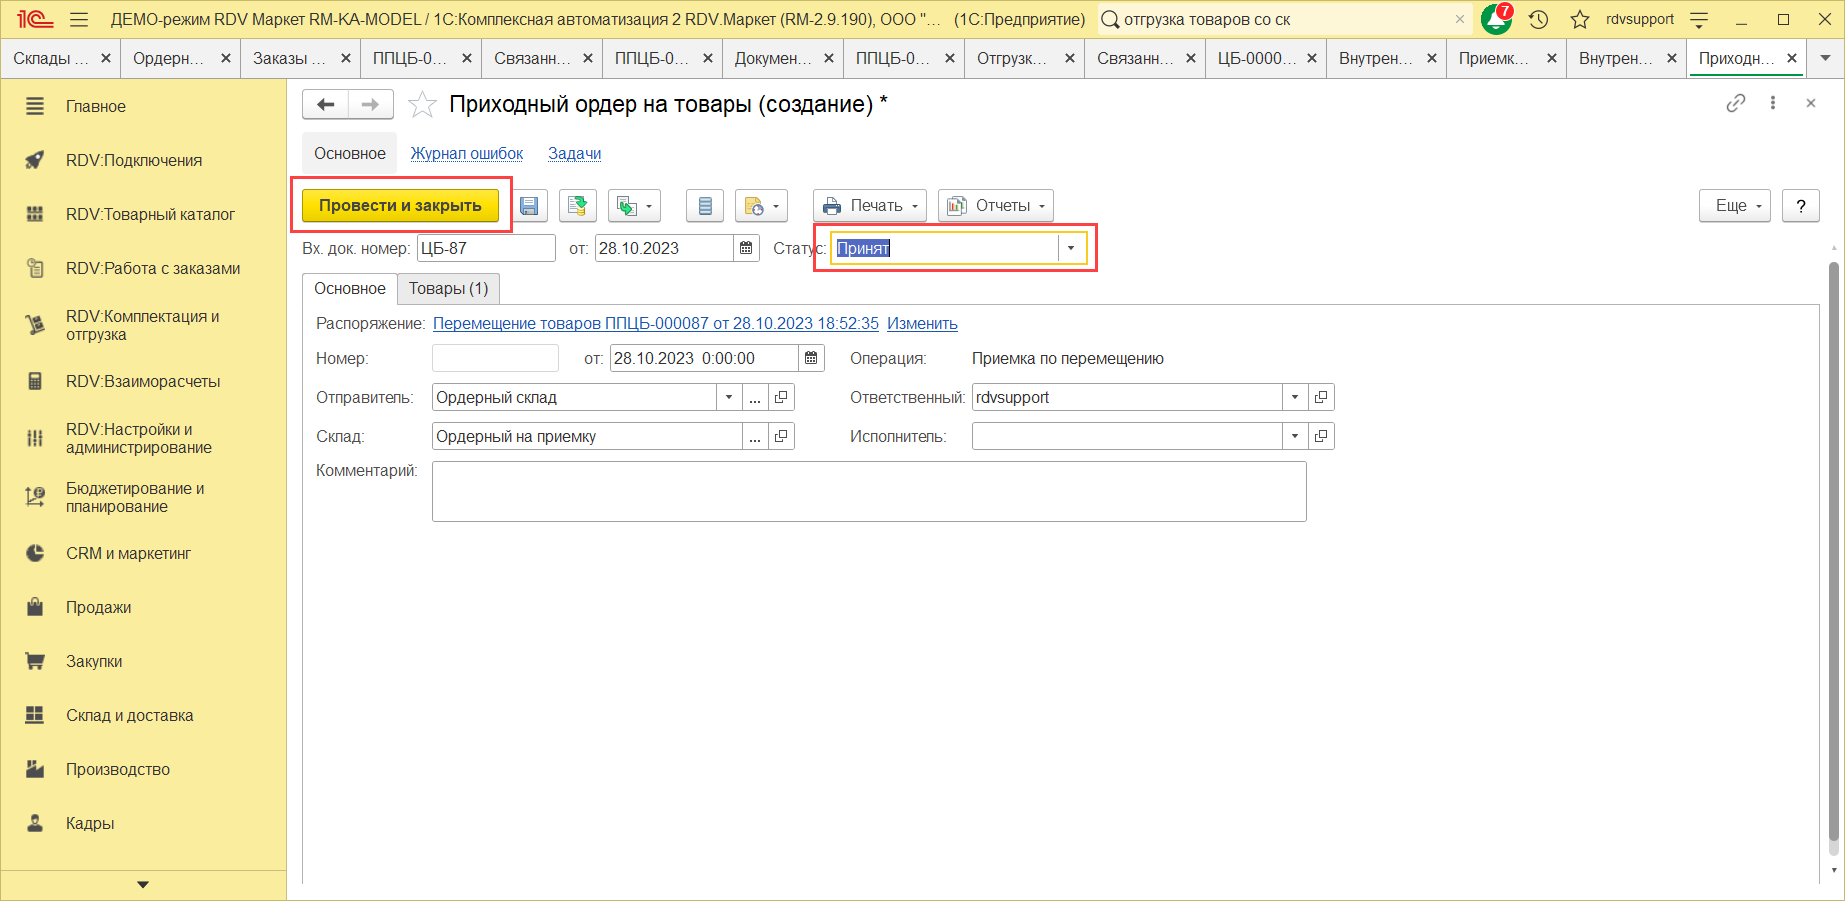Navigate back with the left arrow button
1845x901 pixels.
pos(326,104)
